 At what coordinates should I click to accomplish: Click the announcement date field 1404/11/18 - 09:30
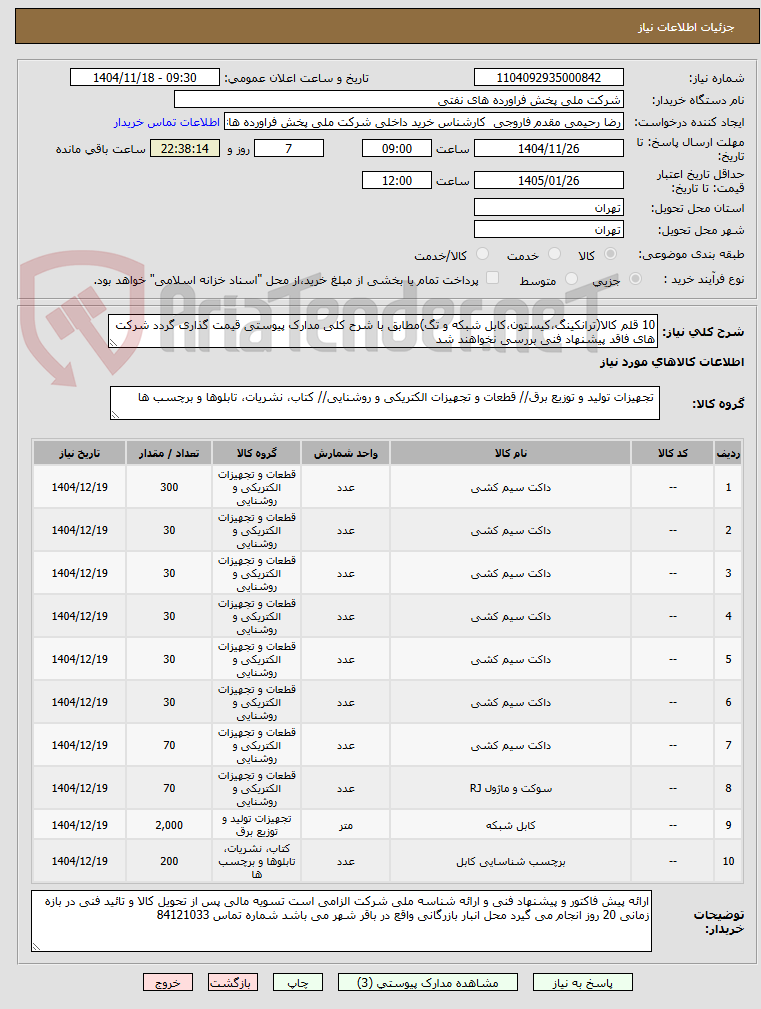pos(145,78)
